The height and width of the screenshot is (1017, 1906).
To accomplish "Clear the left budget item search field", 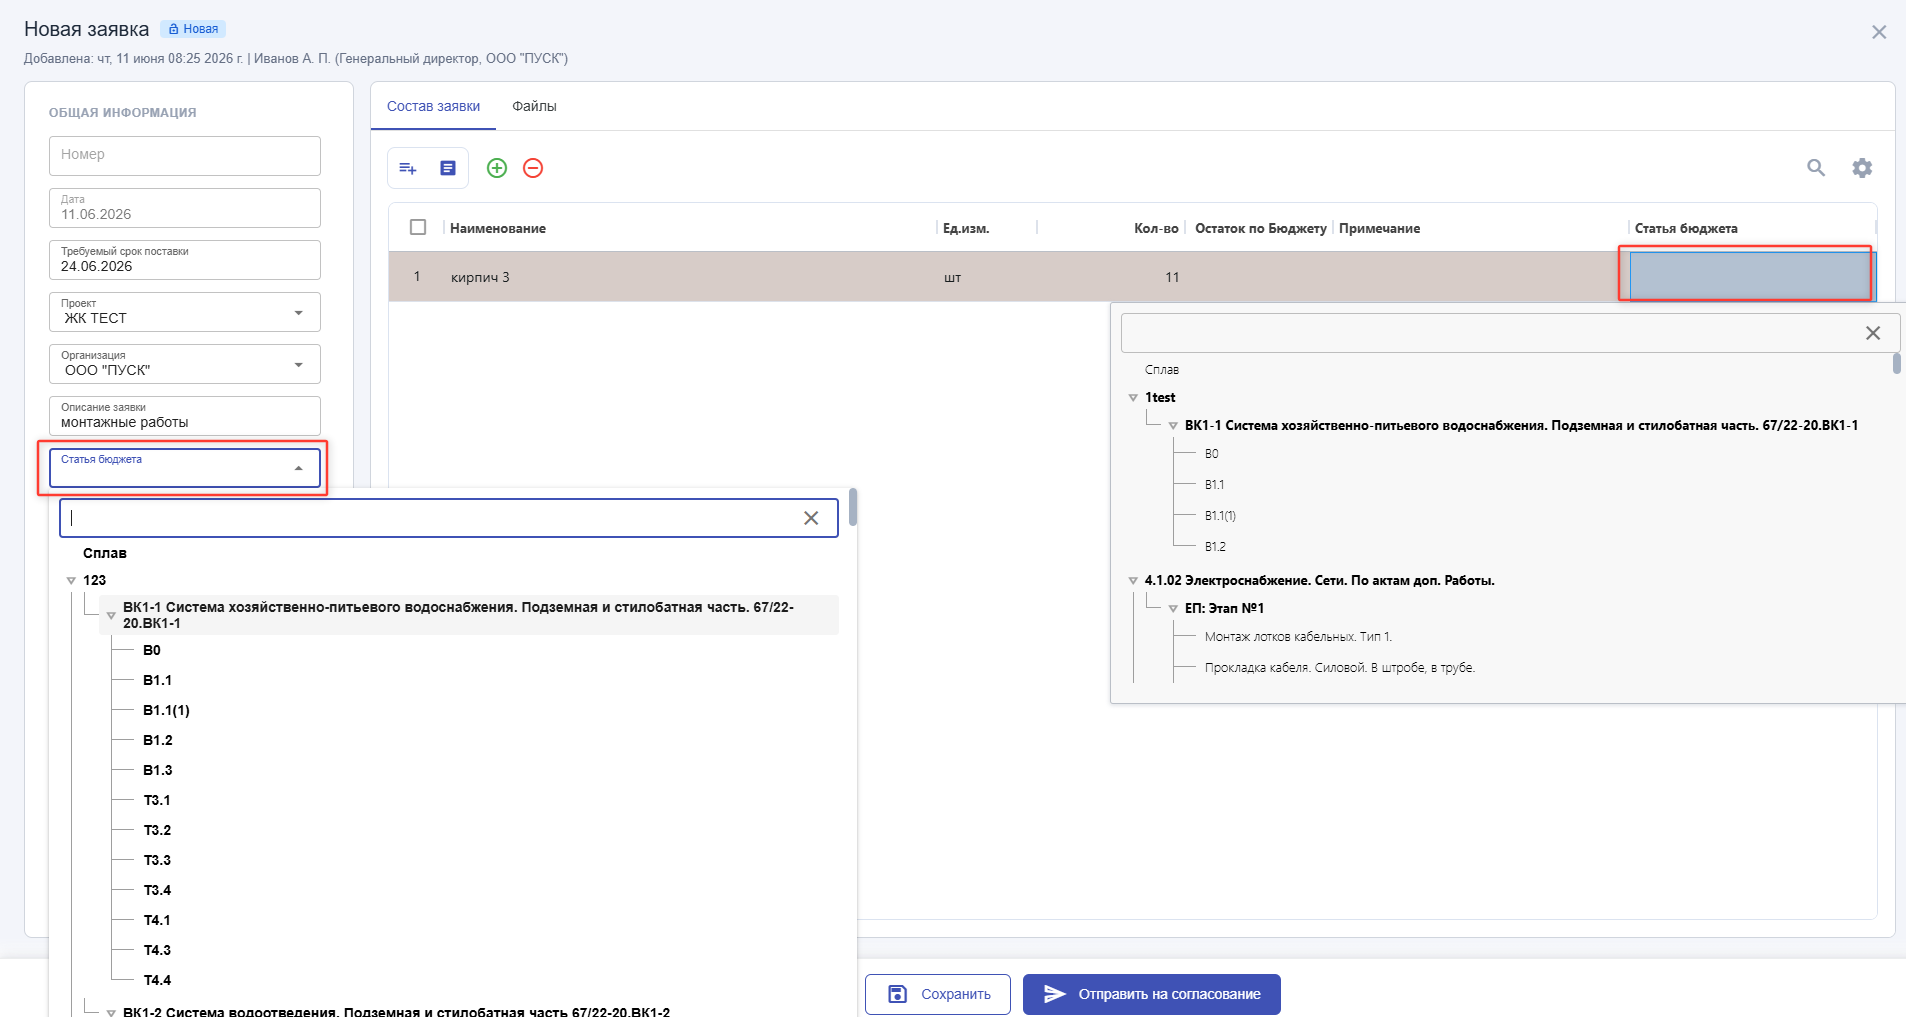I will (811, 518).
